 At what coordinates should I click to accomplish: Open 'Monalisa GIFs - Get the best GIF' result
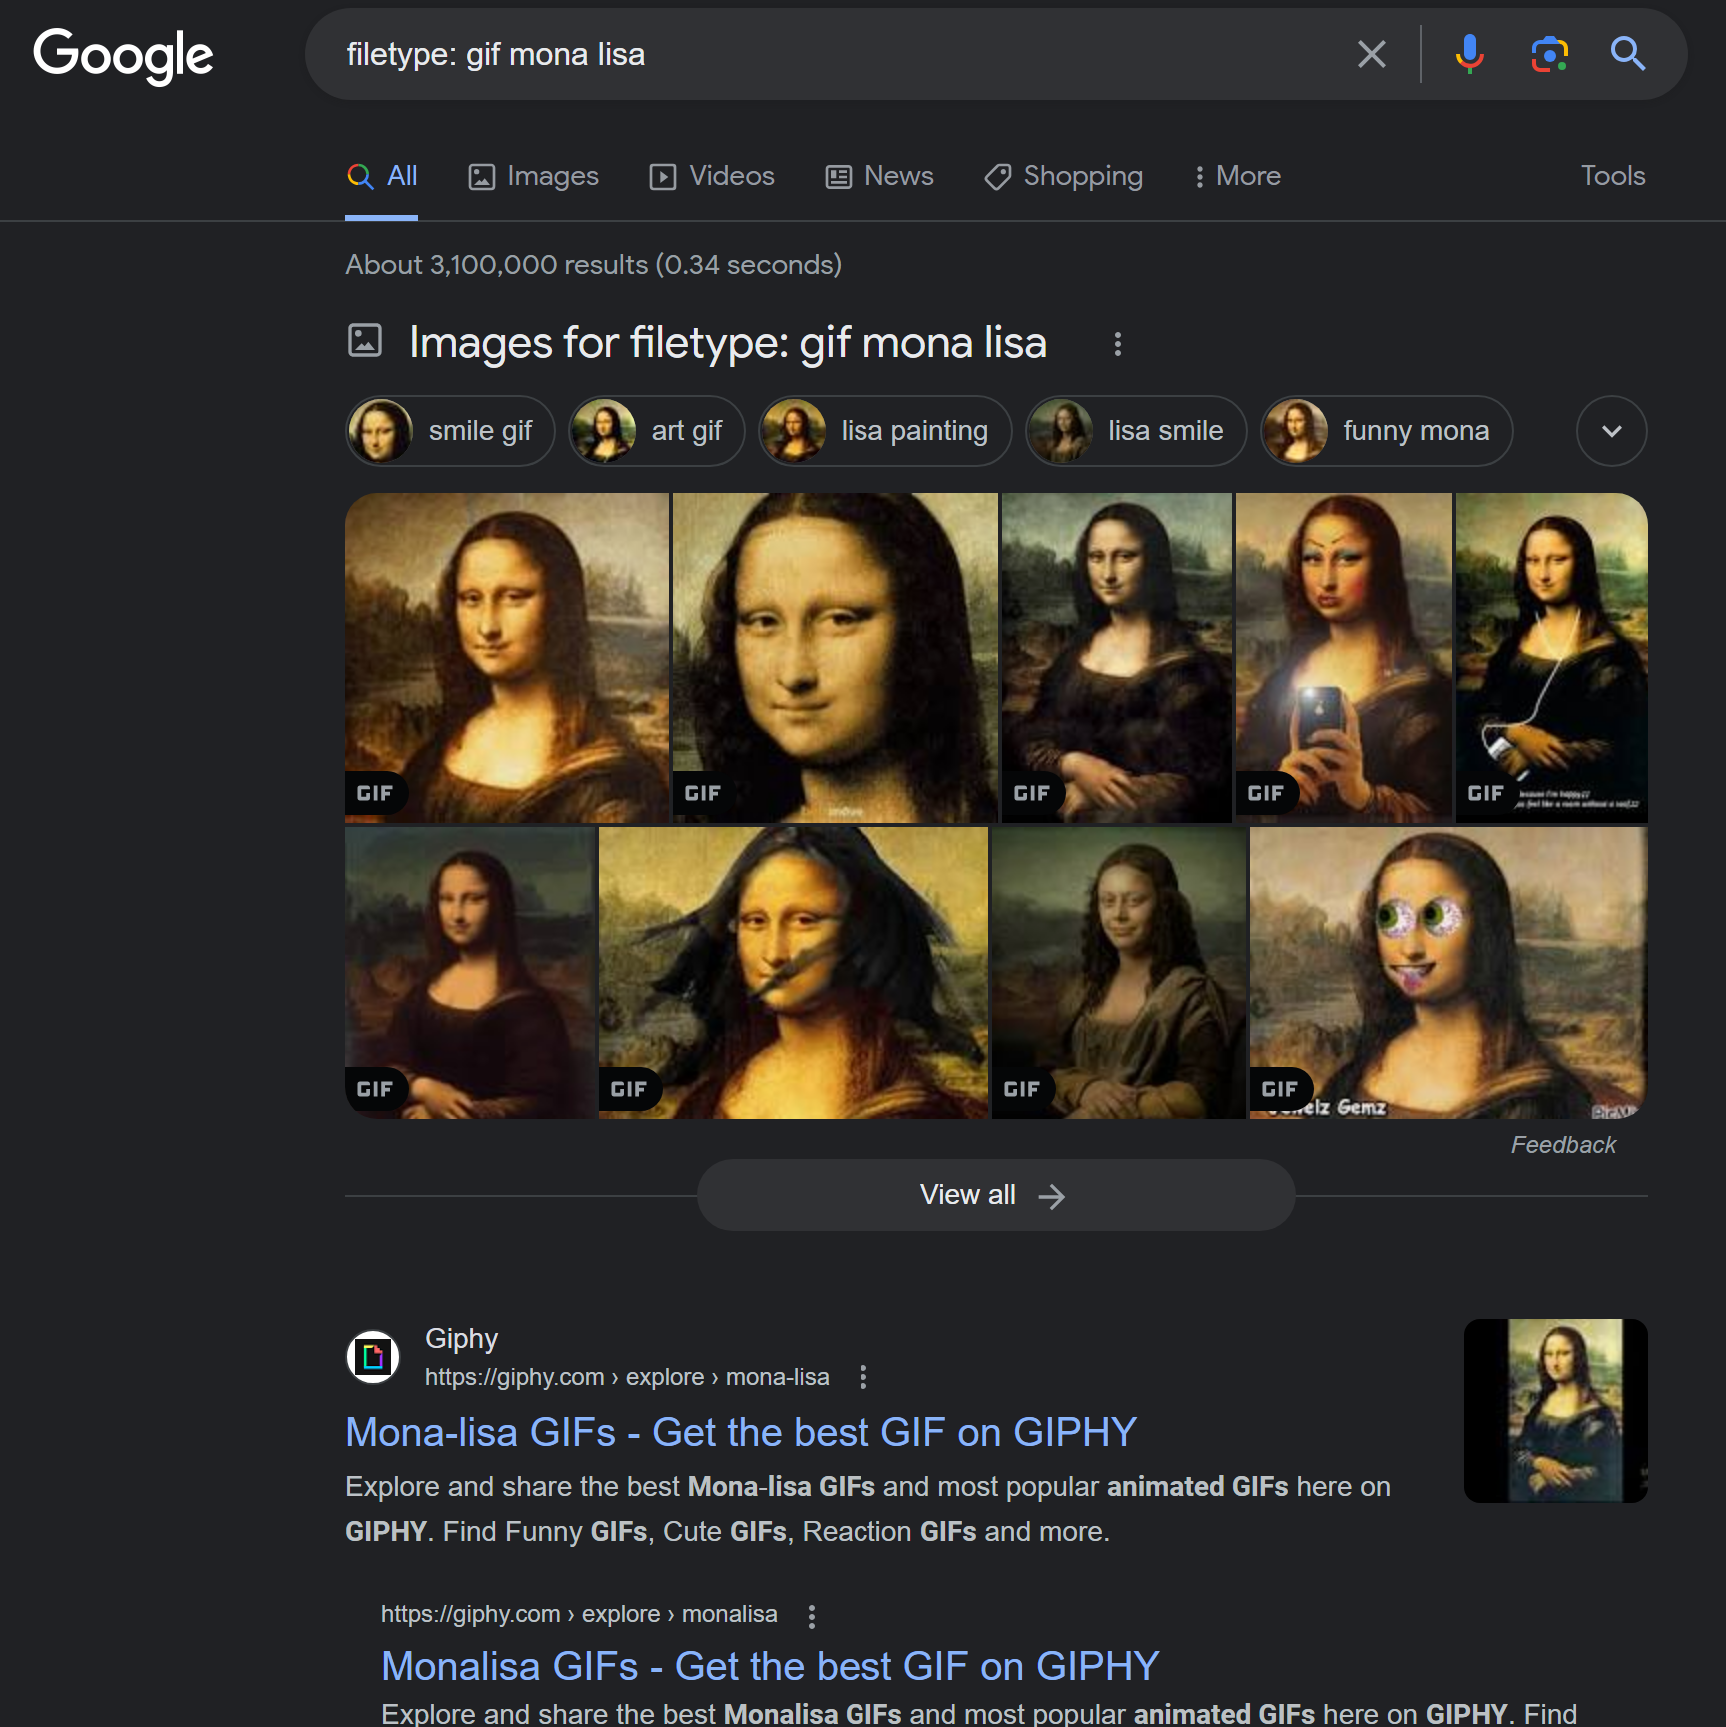click(770, 1667)
